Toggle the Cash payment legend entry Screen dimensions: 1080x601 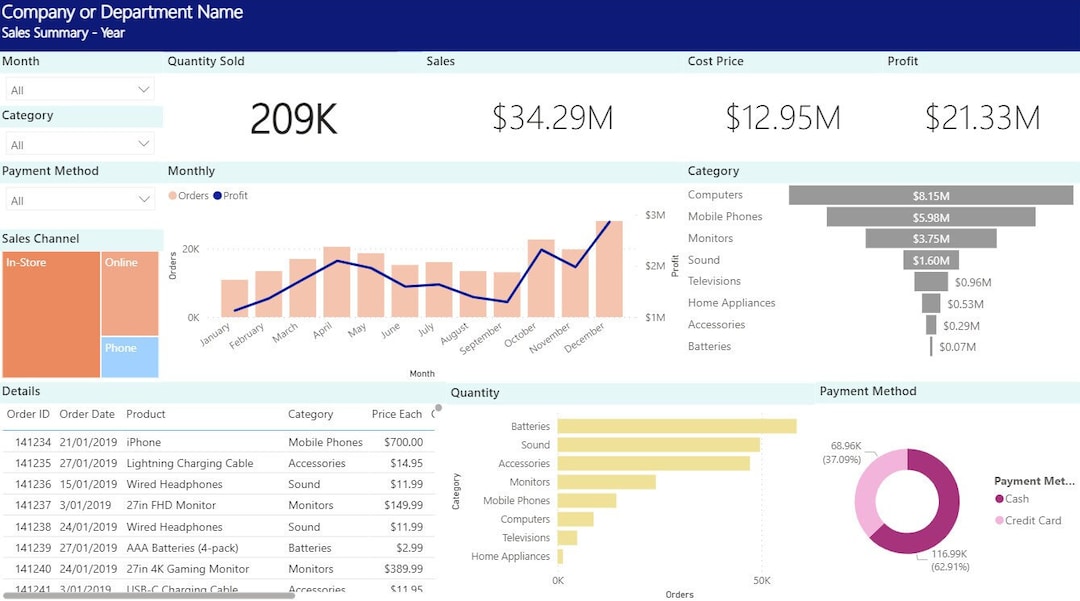pyautogui.click(x=1013, y=498)
